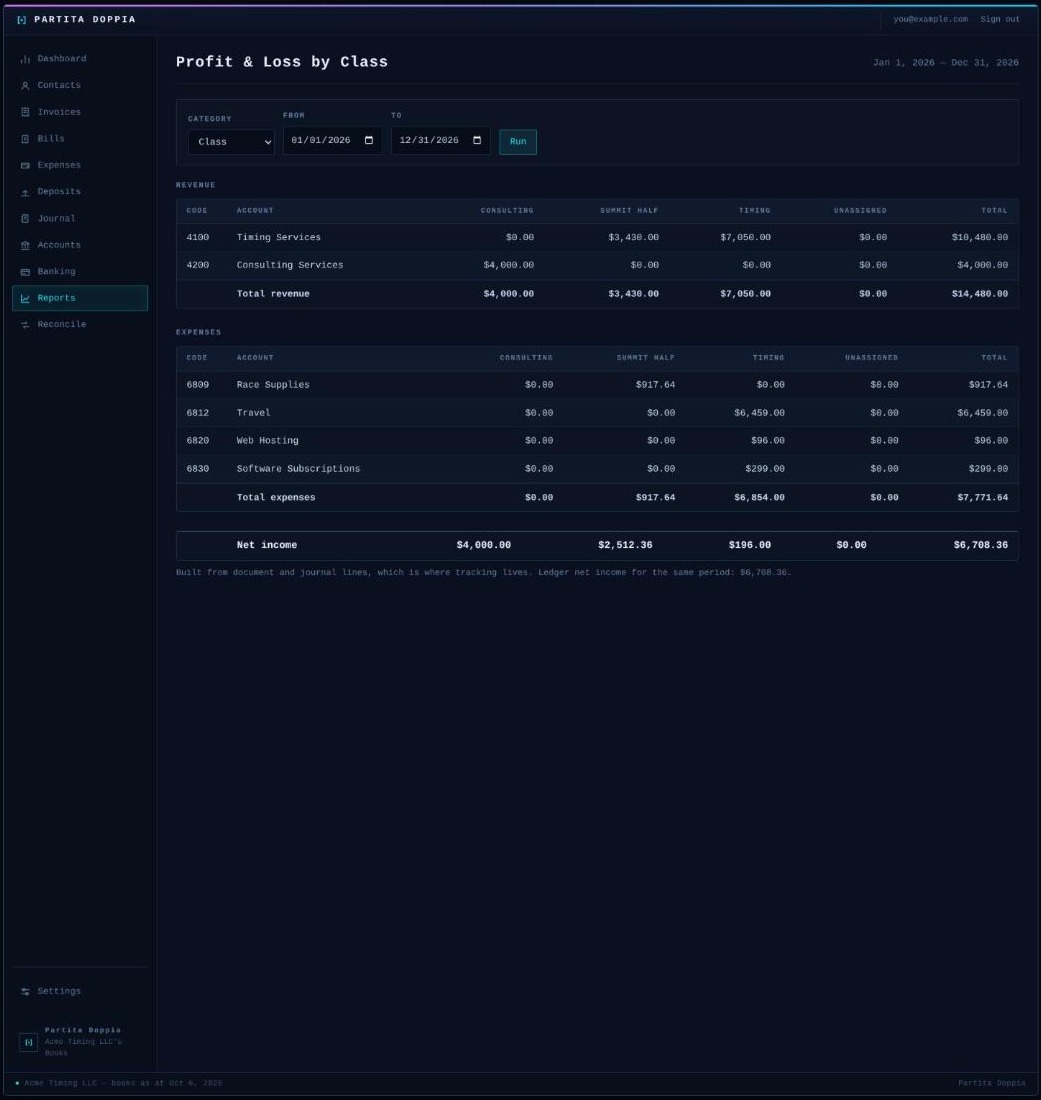Click expense code 6820
Screen dimensions: 1041x1100
pos(198,441)
